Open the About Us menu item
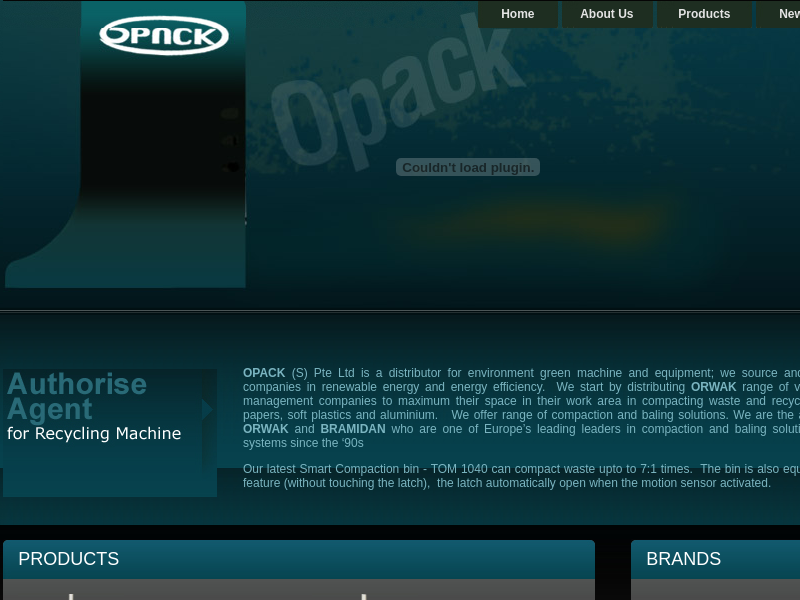Viewport: 800px width, 600px height. coord(607,14)
